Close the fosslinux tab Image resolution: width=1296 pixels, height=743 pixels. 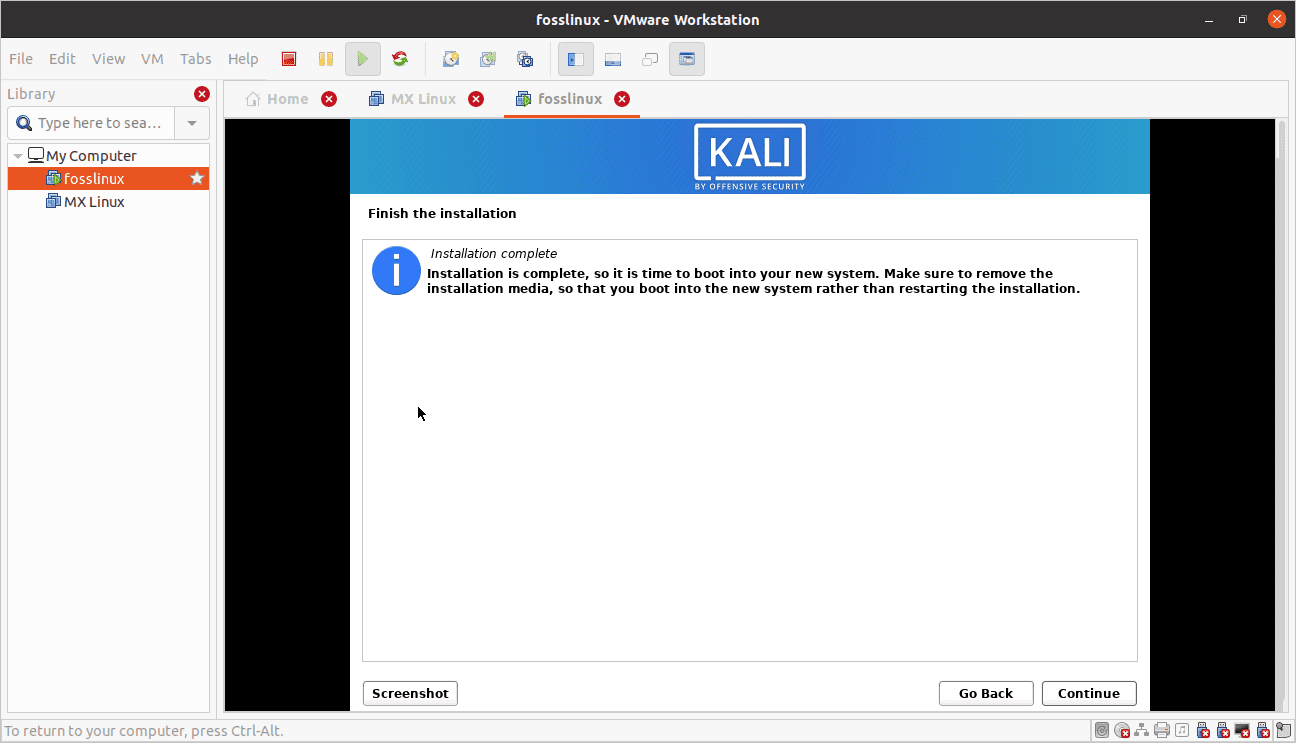(x=622, y=99)
